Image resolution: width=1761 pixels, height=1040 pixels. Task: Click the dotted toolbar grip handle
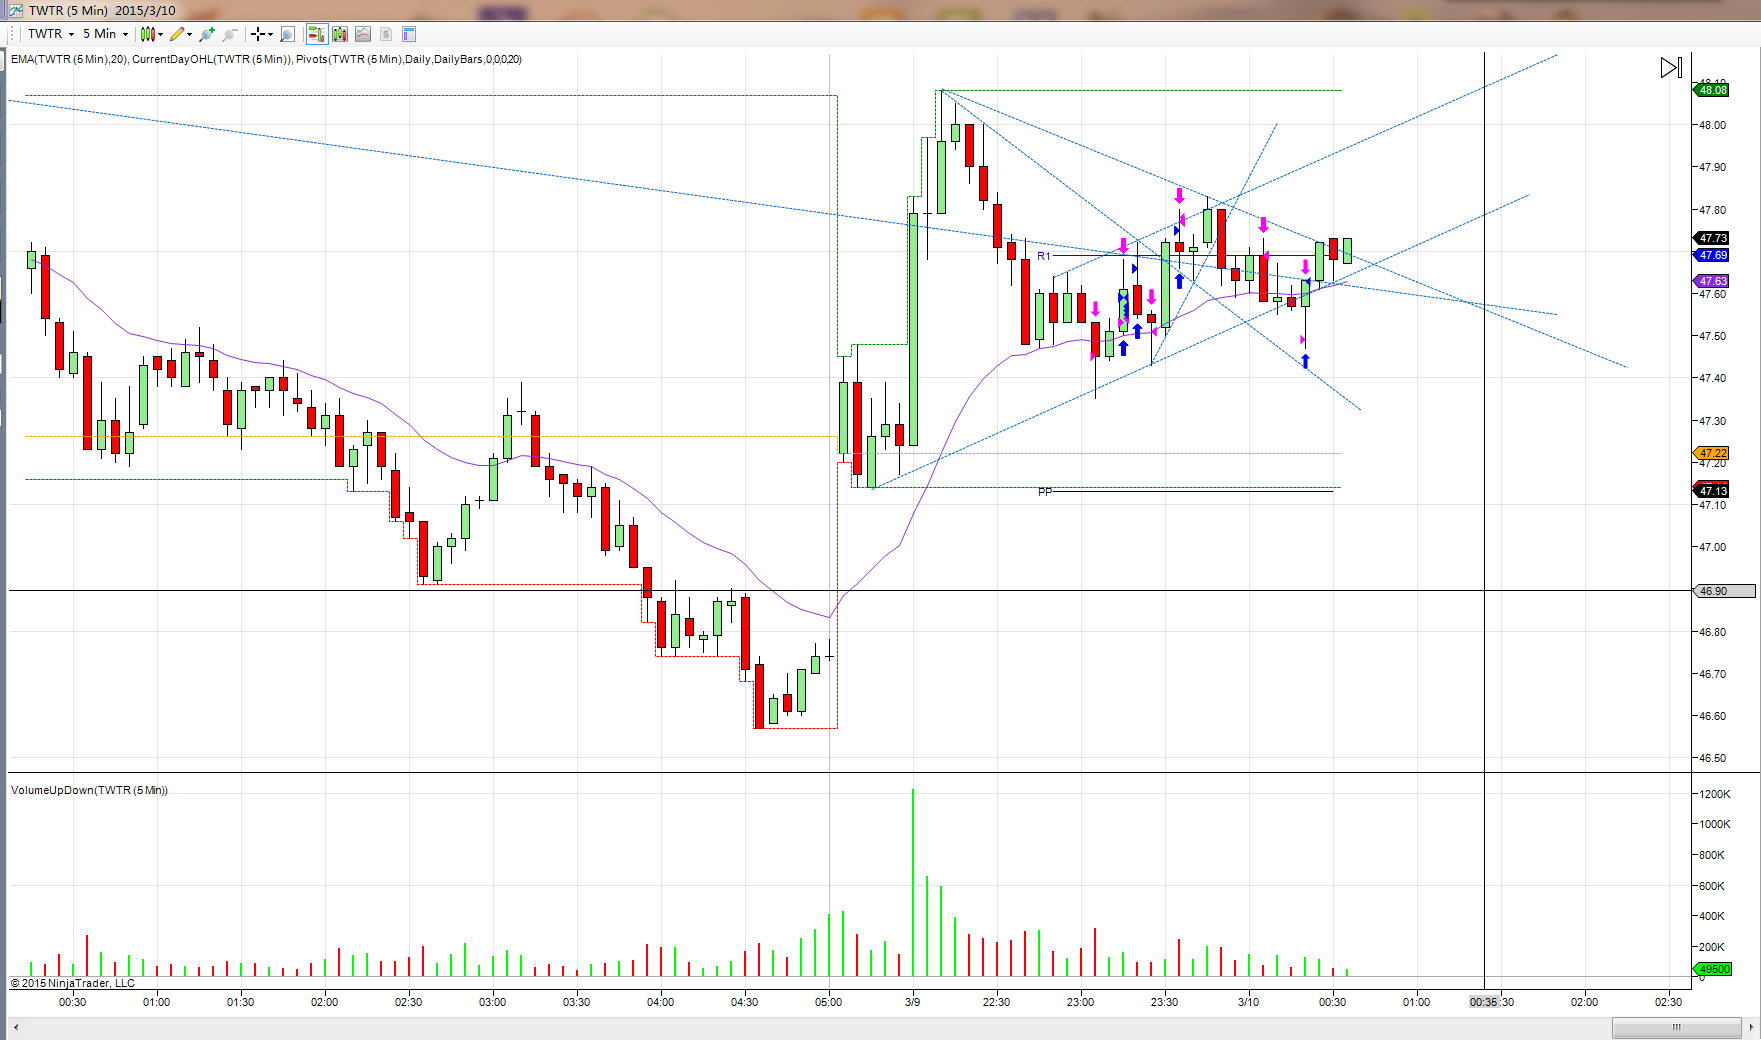tap(13, 34)
